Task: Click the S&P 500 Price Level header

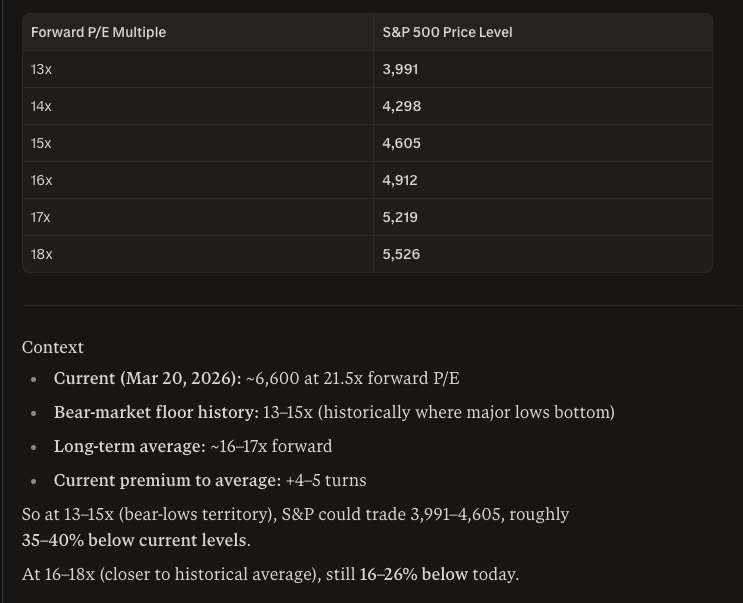Action: click(447, 32)
